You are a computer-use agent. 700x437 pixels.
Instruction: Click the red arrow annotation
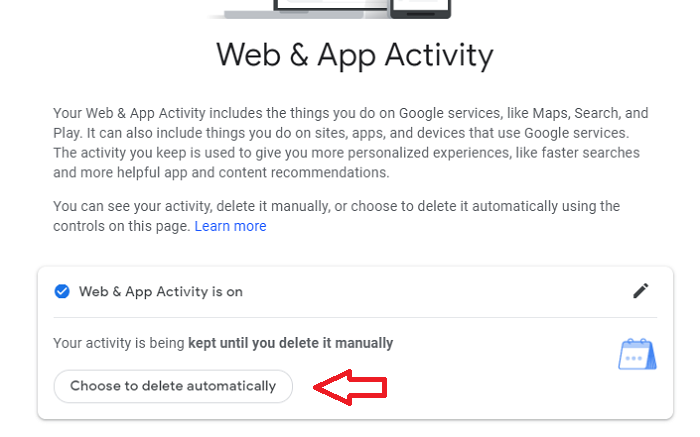coord(350,387)
